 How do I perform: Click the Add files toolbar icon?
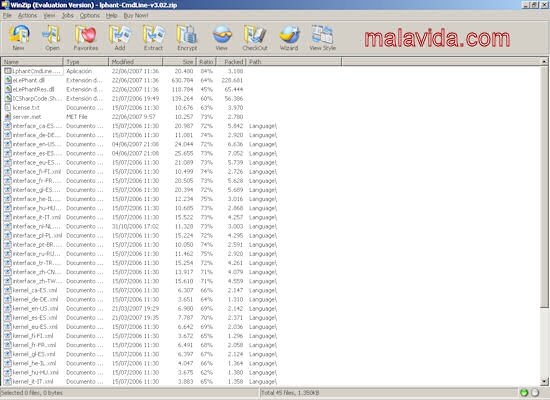(120, 34)
